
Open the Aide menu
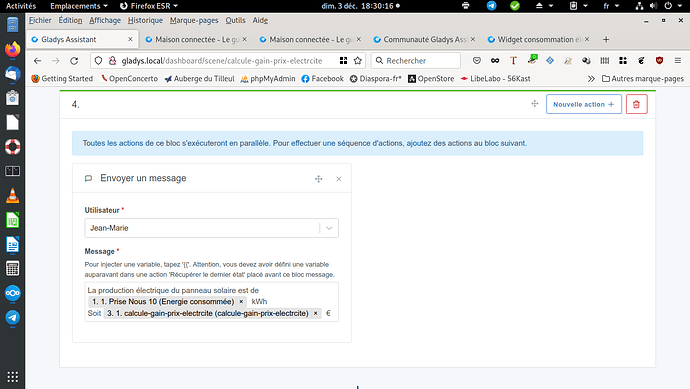(260, 20)
